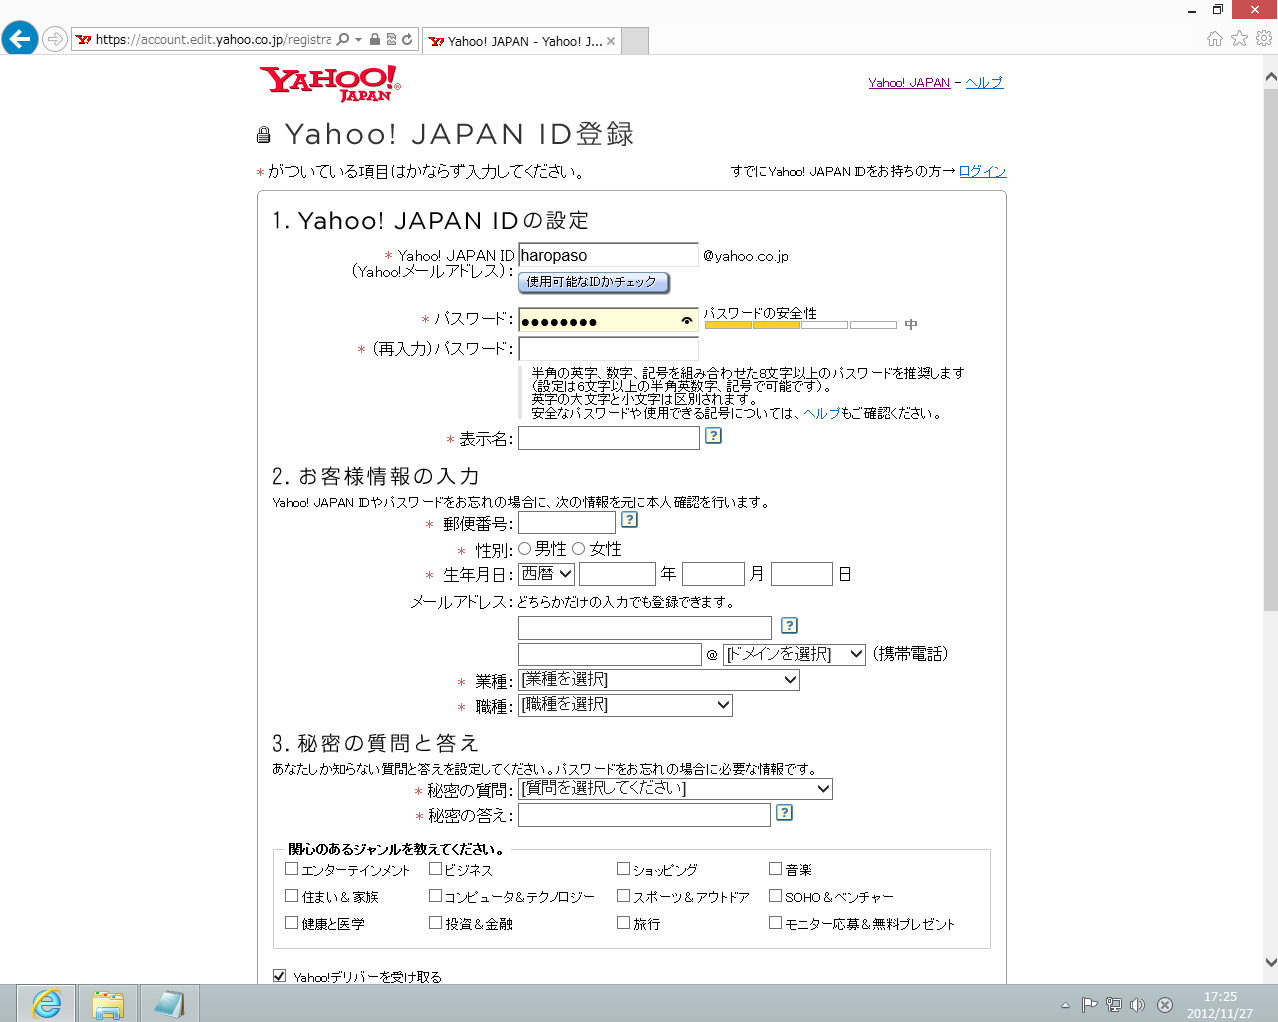This screenshot has height=1022, width=1278.
Task: Click the ヘルプ link in password hint
Action: [x=822, y=413]
